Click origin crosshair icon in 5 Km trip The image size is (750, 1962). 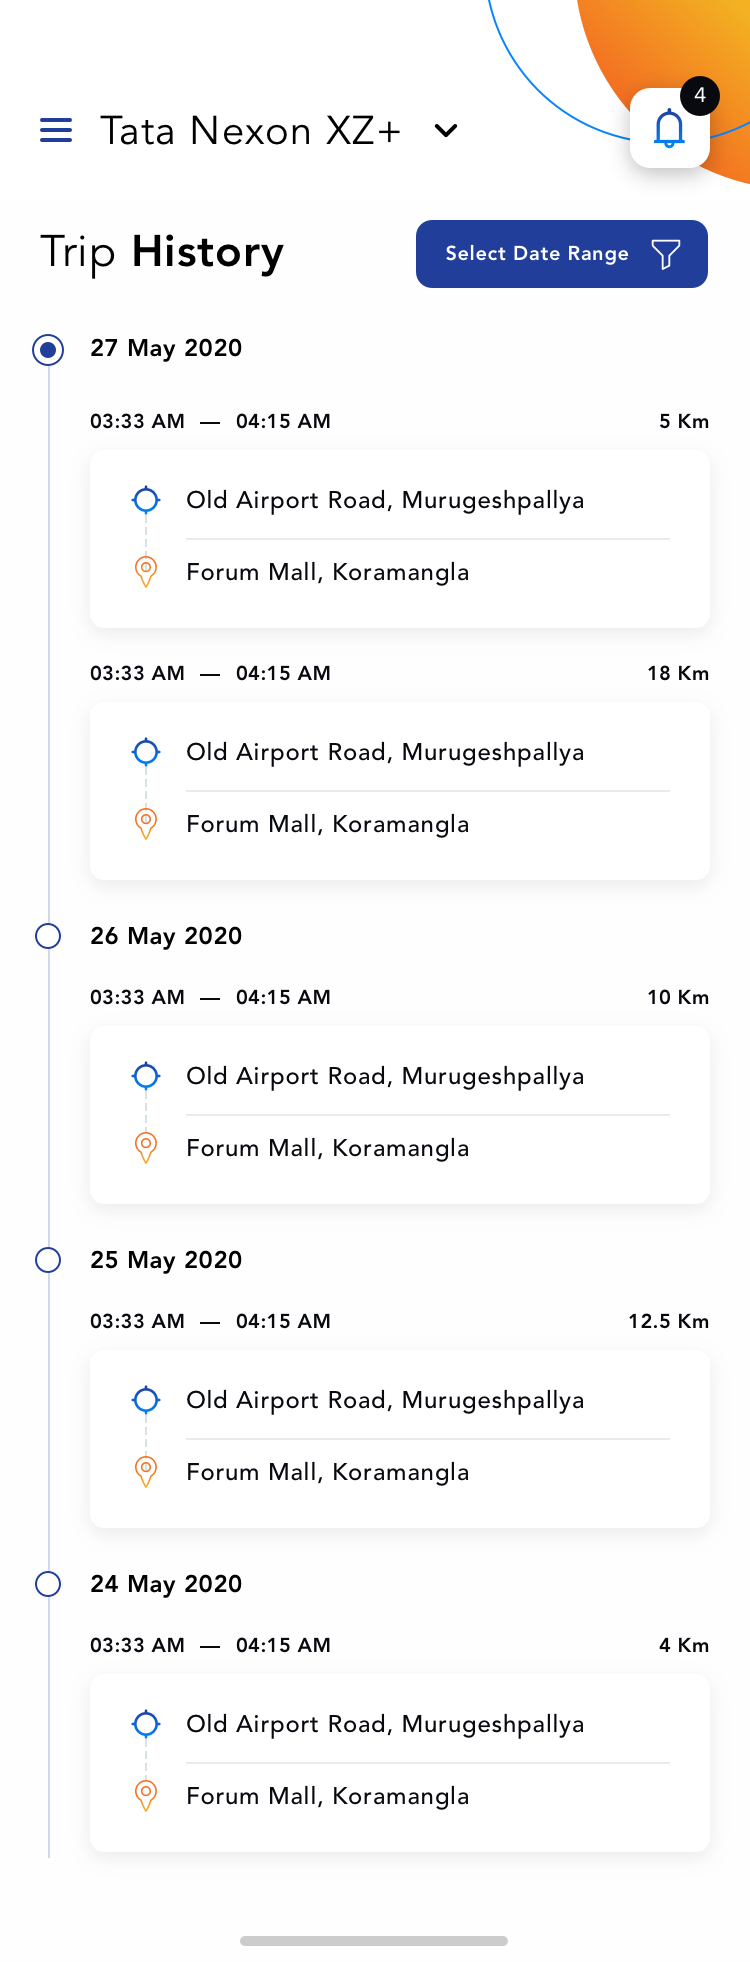pyautogui.click(x=146, y=499)
